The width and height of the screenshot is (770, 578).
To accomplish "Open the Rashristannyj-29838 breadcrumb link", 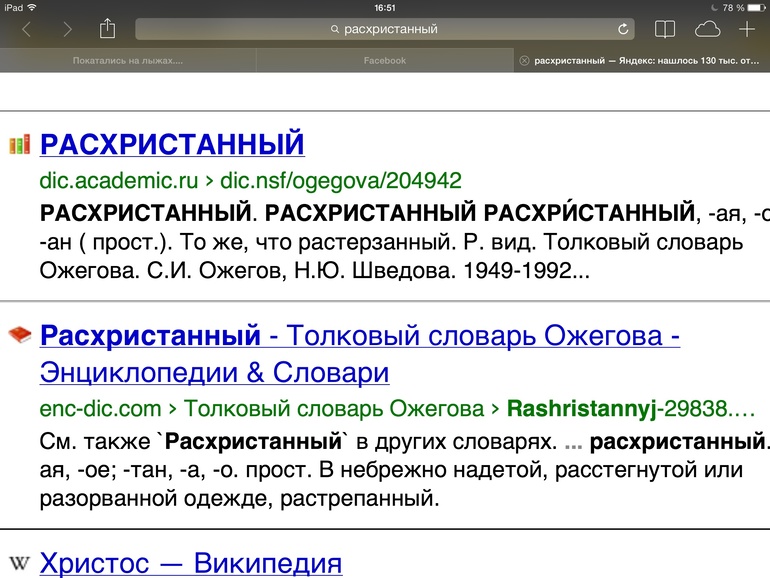I will click(631, 409).
